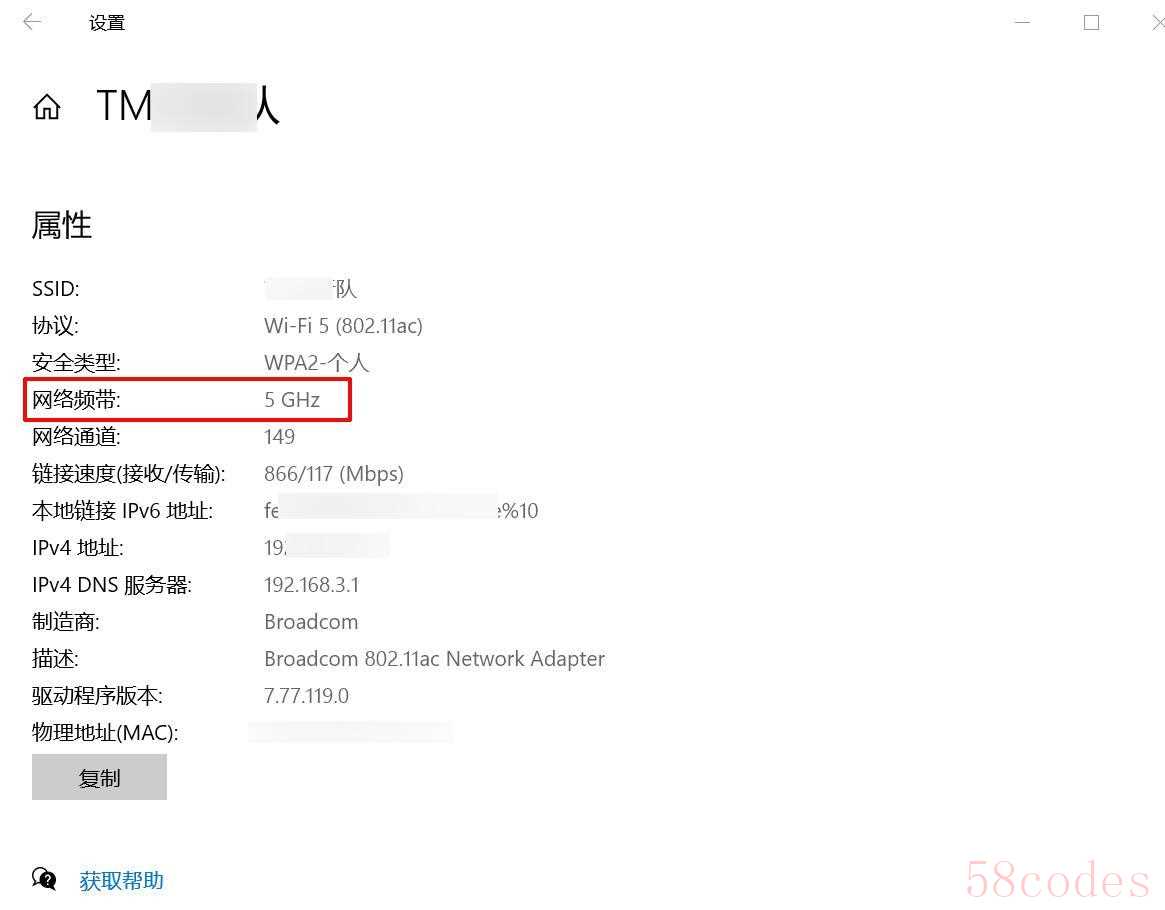This screenshot has width=1165, height=910.
Task: Click the Broadcom manufacturer value
Action: (311, 622)
